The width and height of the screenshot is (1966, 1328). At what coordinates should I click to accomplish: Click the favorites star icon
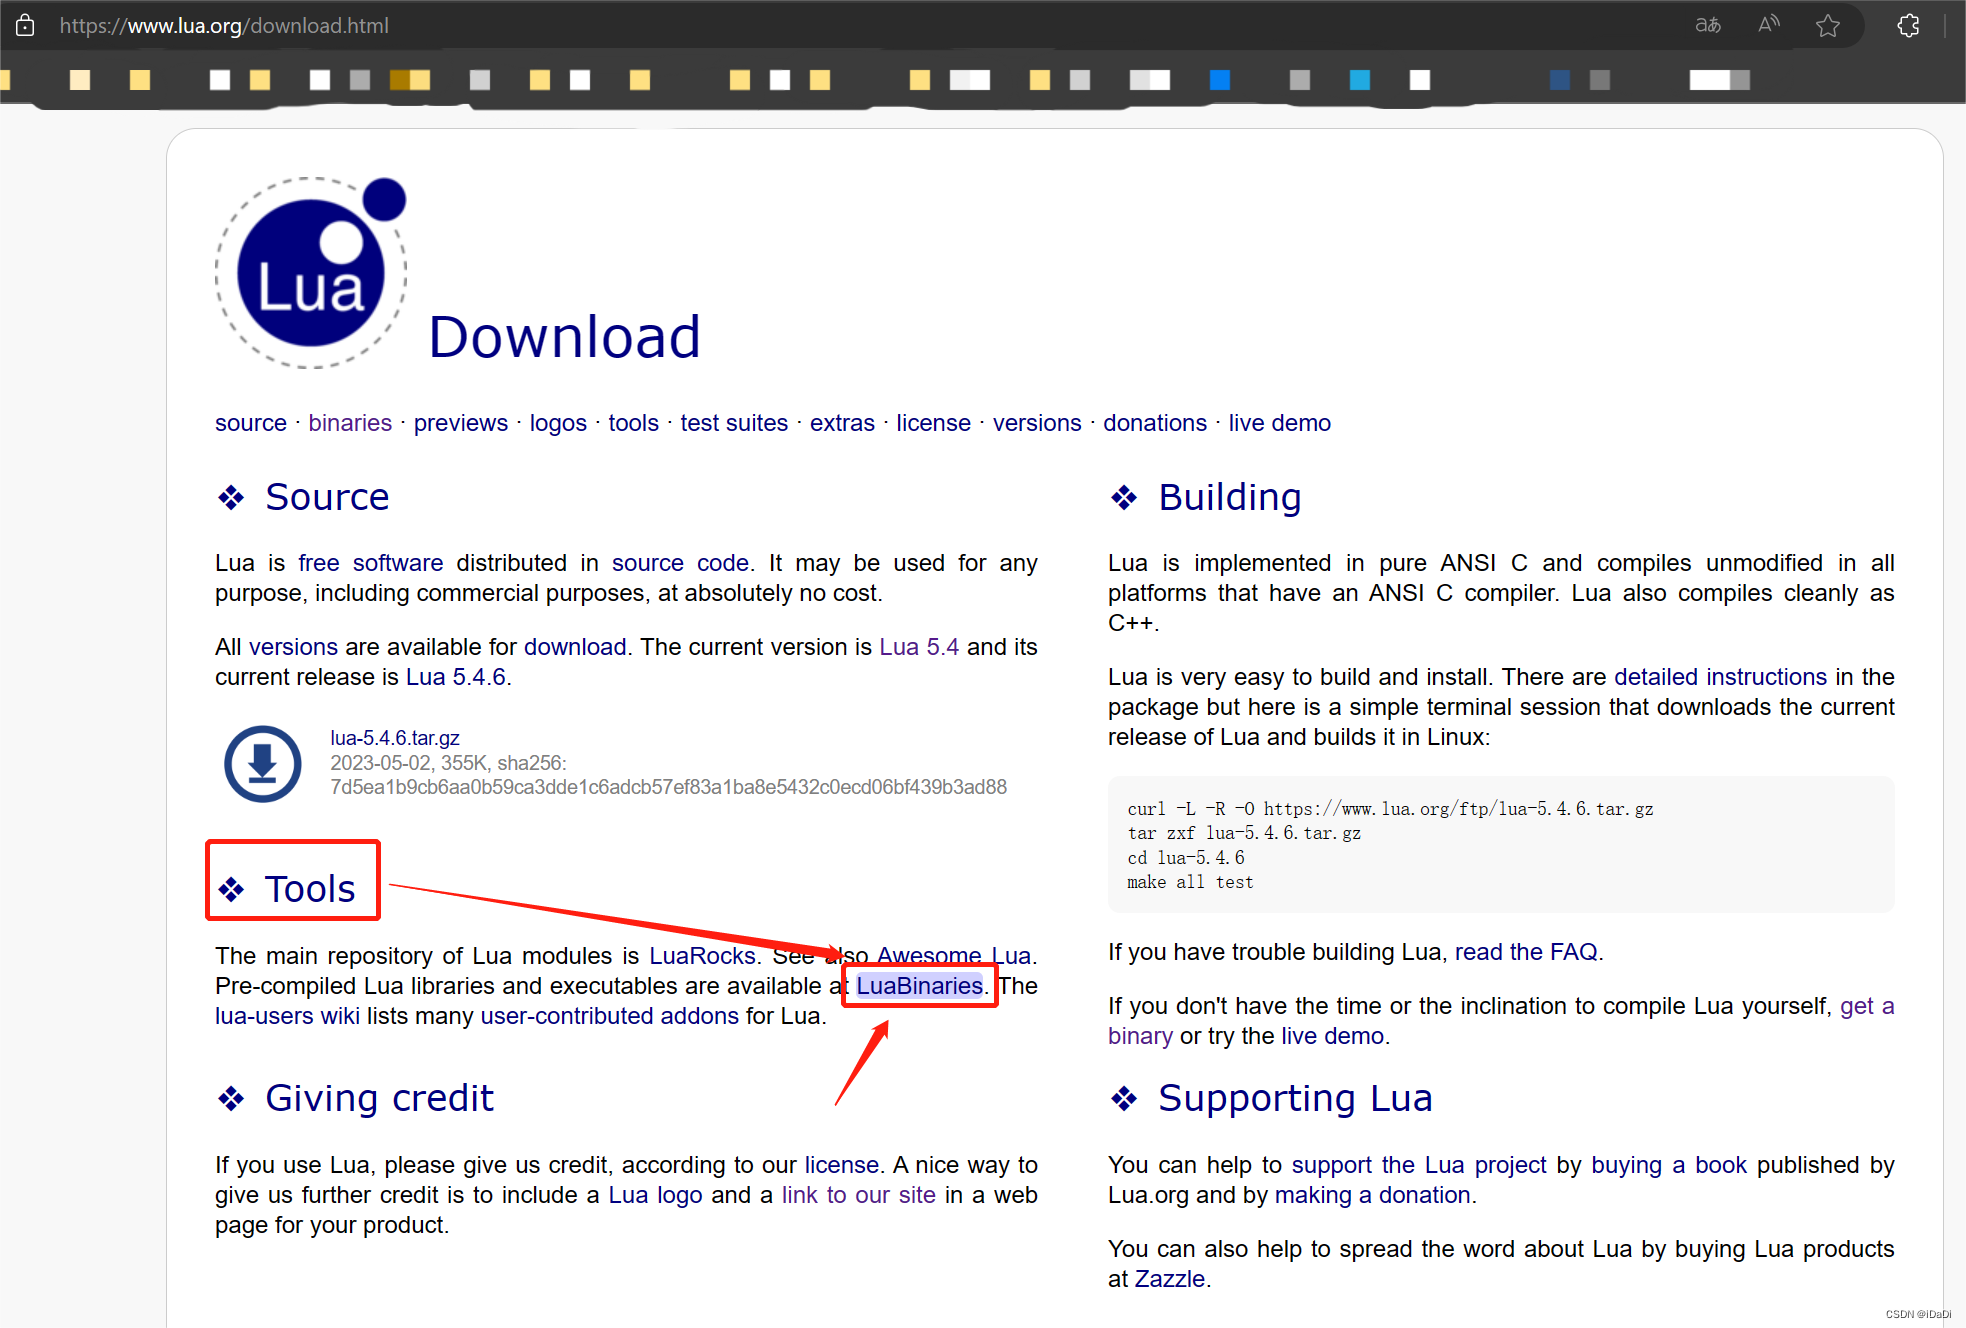point(1827,26)
